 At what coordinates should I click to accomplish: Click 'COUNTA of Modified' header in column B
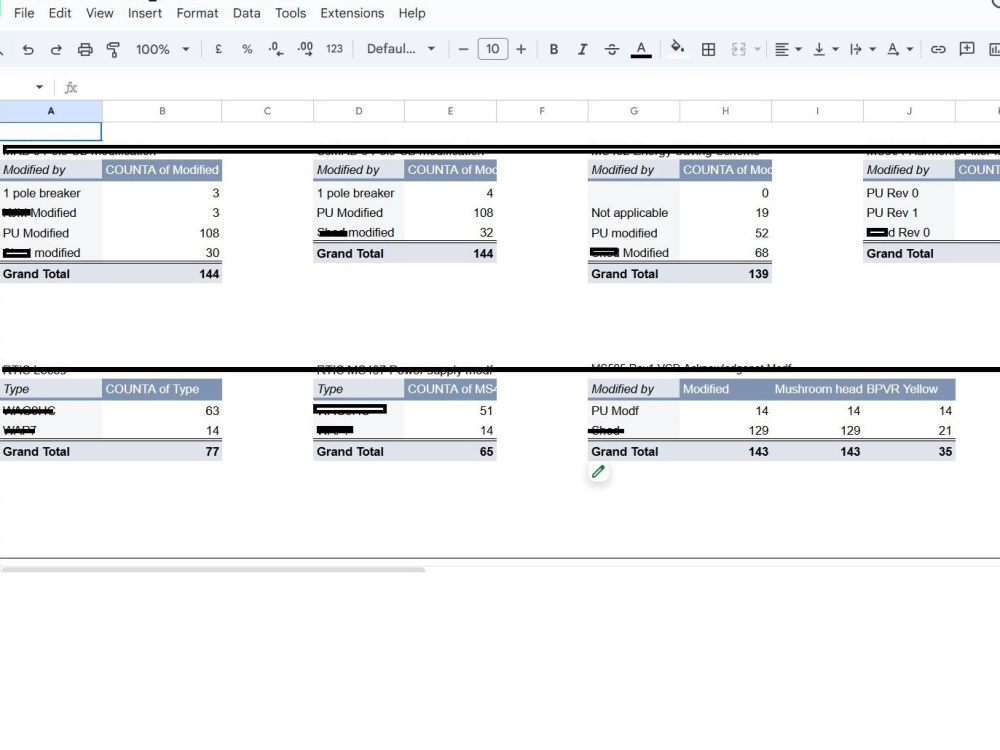click(x=162, y=170)
